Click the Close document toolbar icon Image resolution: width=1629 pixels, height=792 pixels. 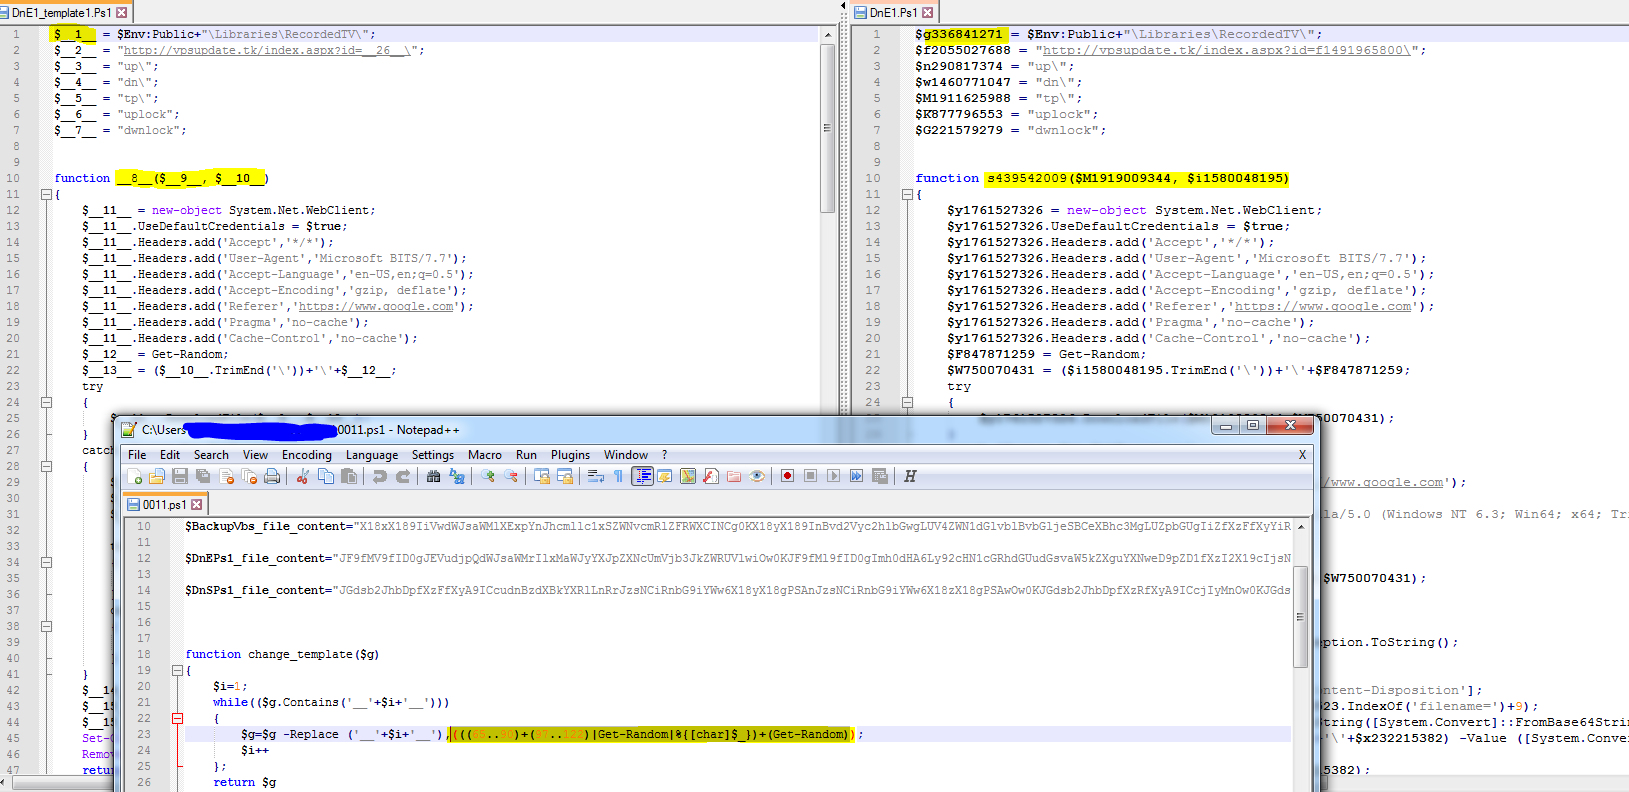pos(226,476)
